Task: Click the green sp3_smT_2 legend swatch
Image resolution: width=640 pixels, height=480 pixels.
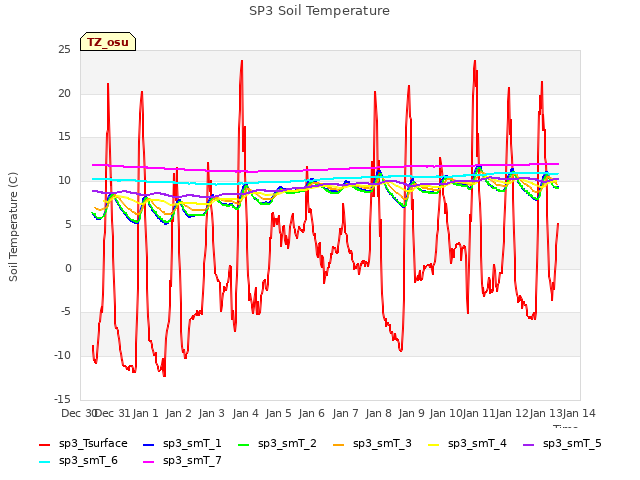Action: coord(244,444)
